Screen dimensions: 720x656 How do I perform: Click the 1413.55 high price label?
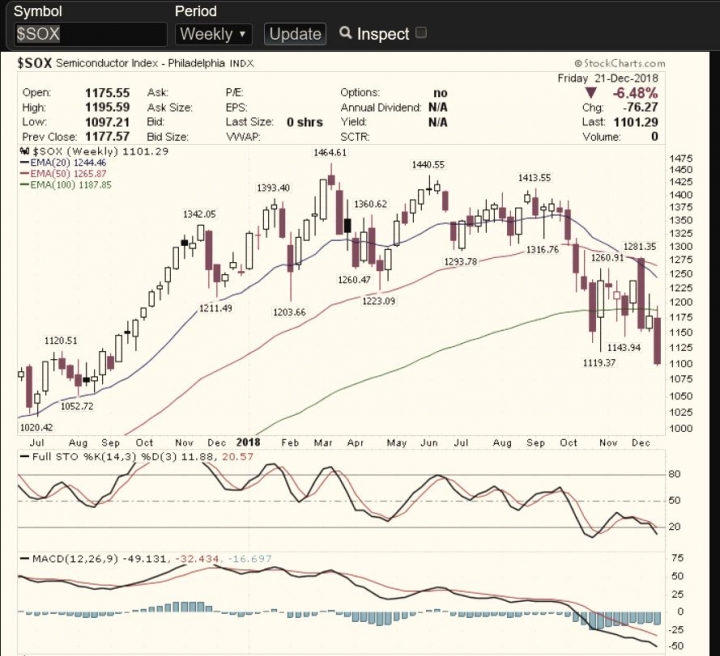534,178
